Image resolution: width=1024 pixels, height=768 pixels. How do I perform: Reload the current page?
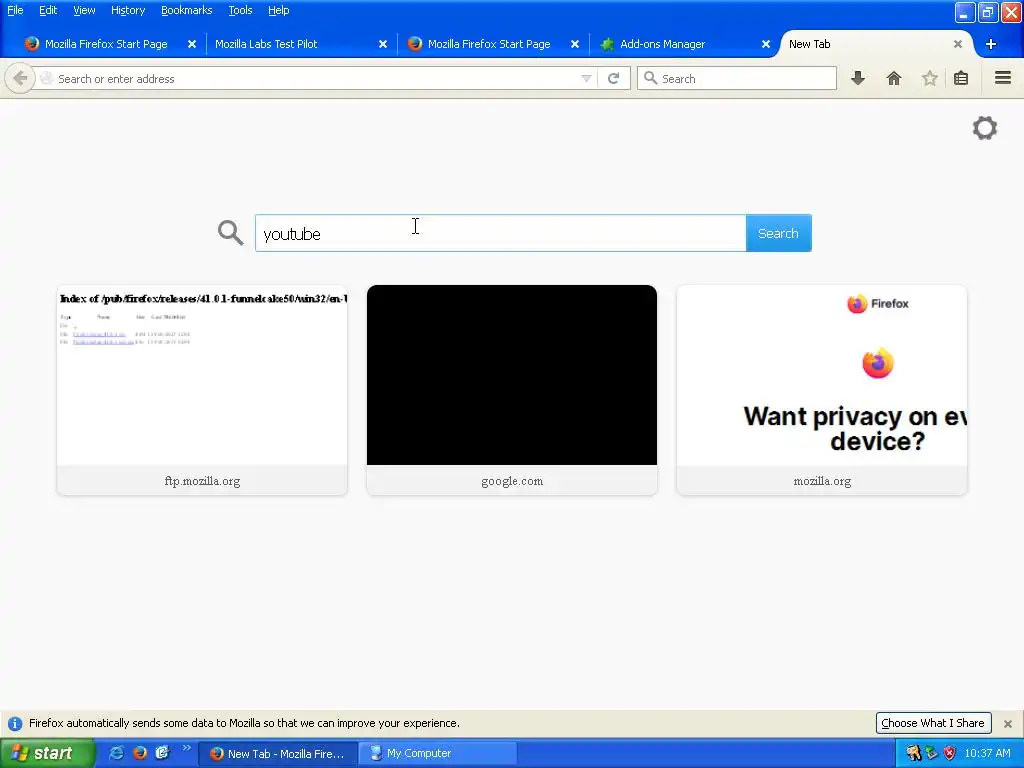coord(613,78)
